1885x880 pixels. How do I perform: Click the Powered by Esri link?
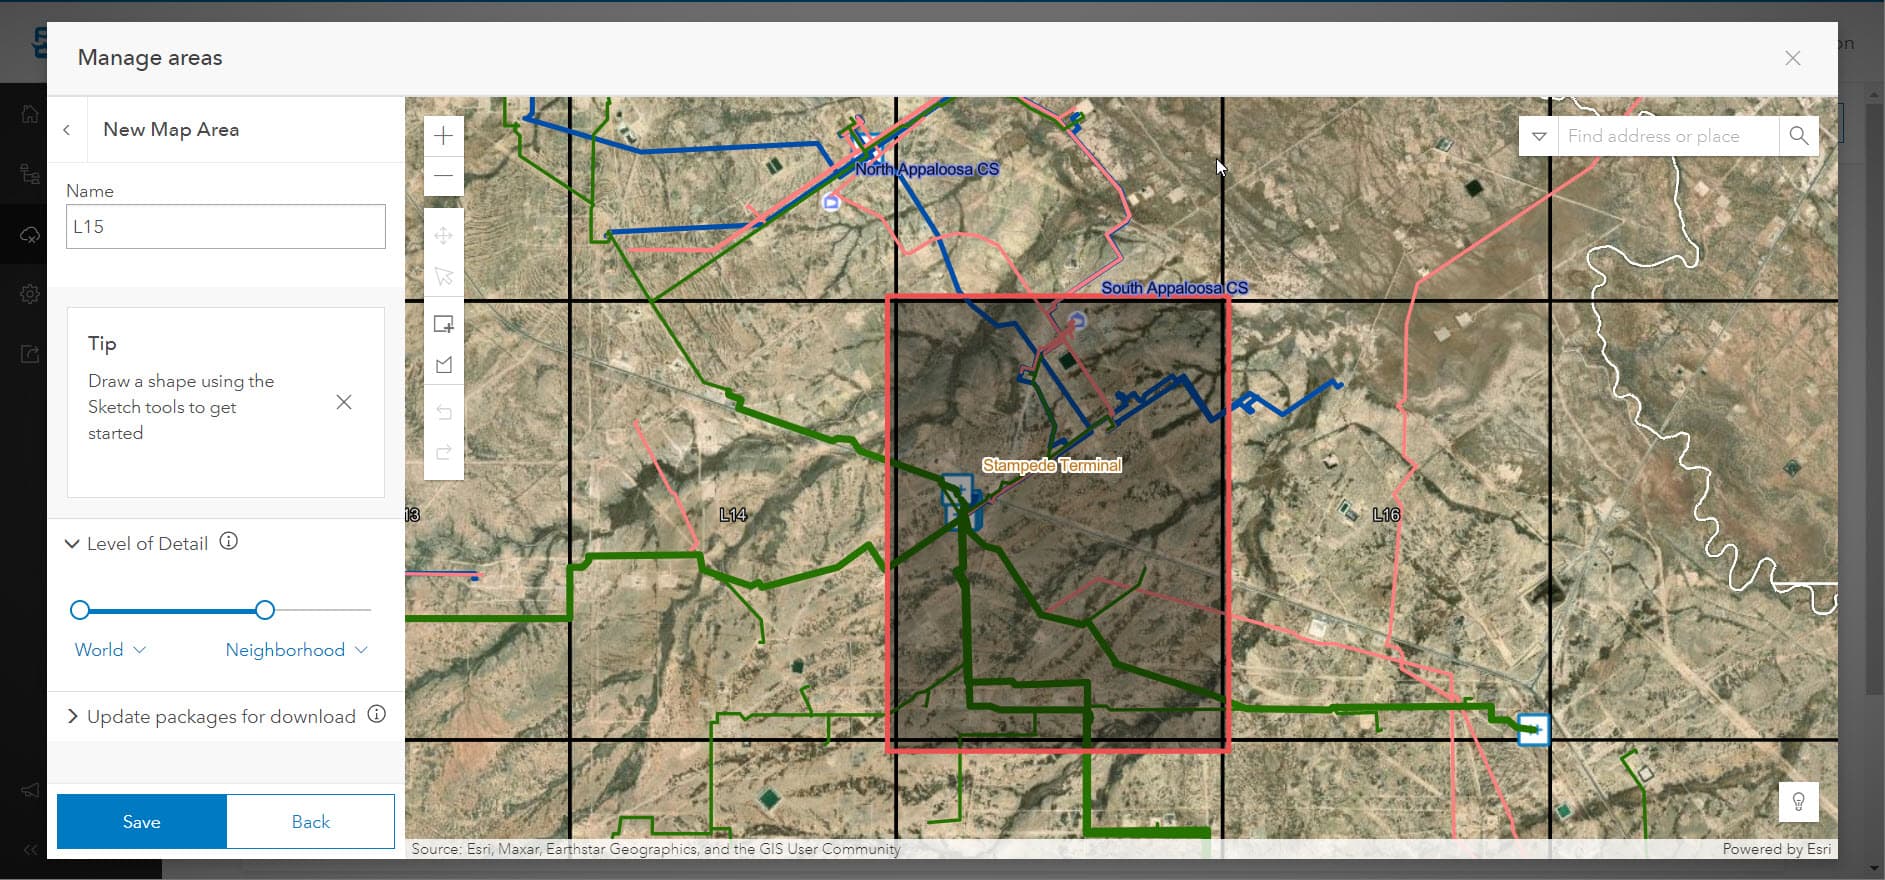1777,849
